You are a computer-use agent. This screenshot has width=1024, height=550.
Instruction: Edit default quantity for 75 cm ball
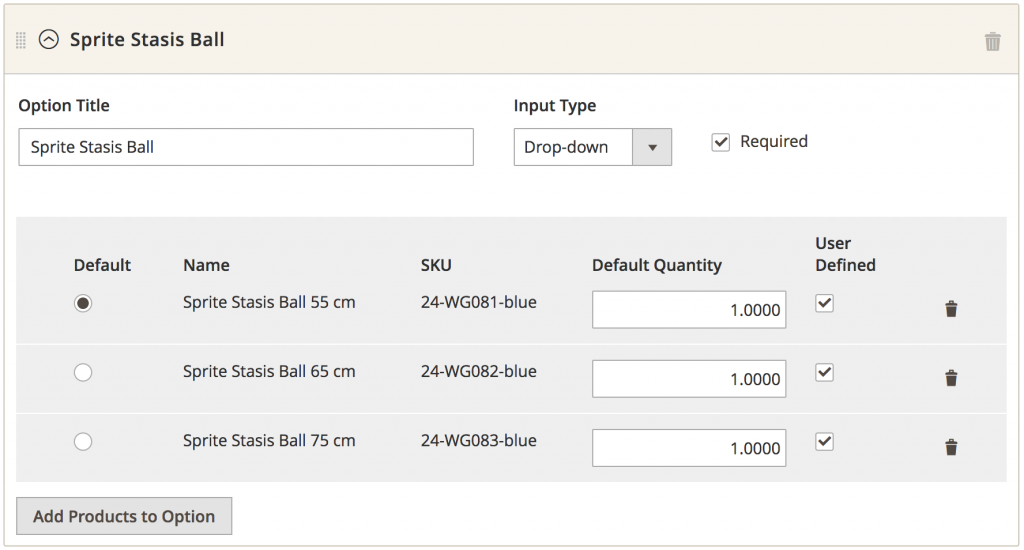(689, 448)
